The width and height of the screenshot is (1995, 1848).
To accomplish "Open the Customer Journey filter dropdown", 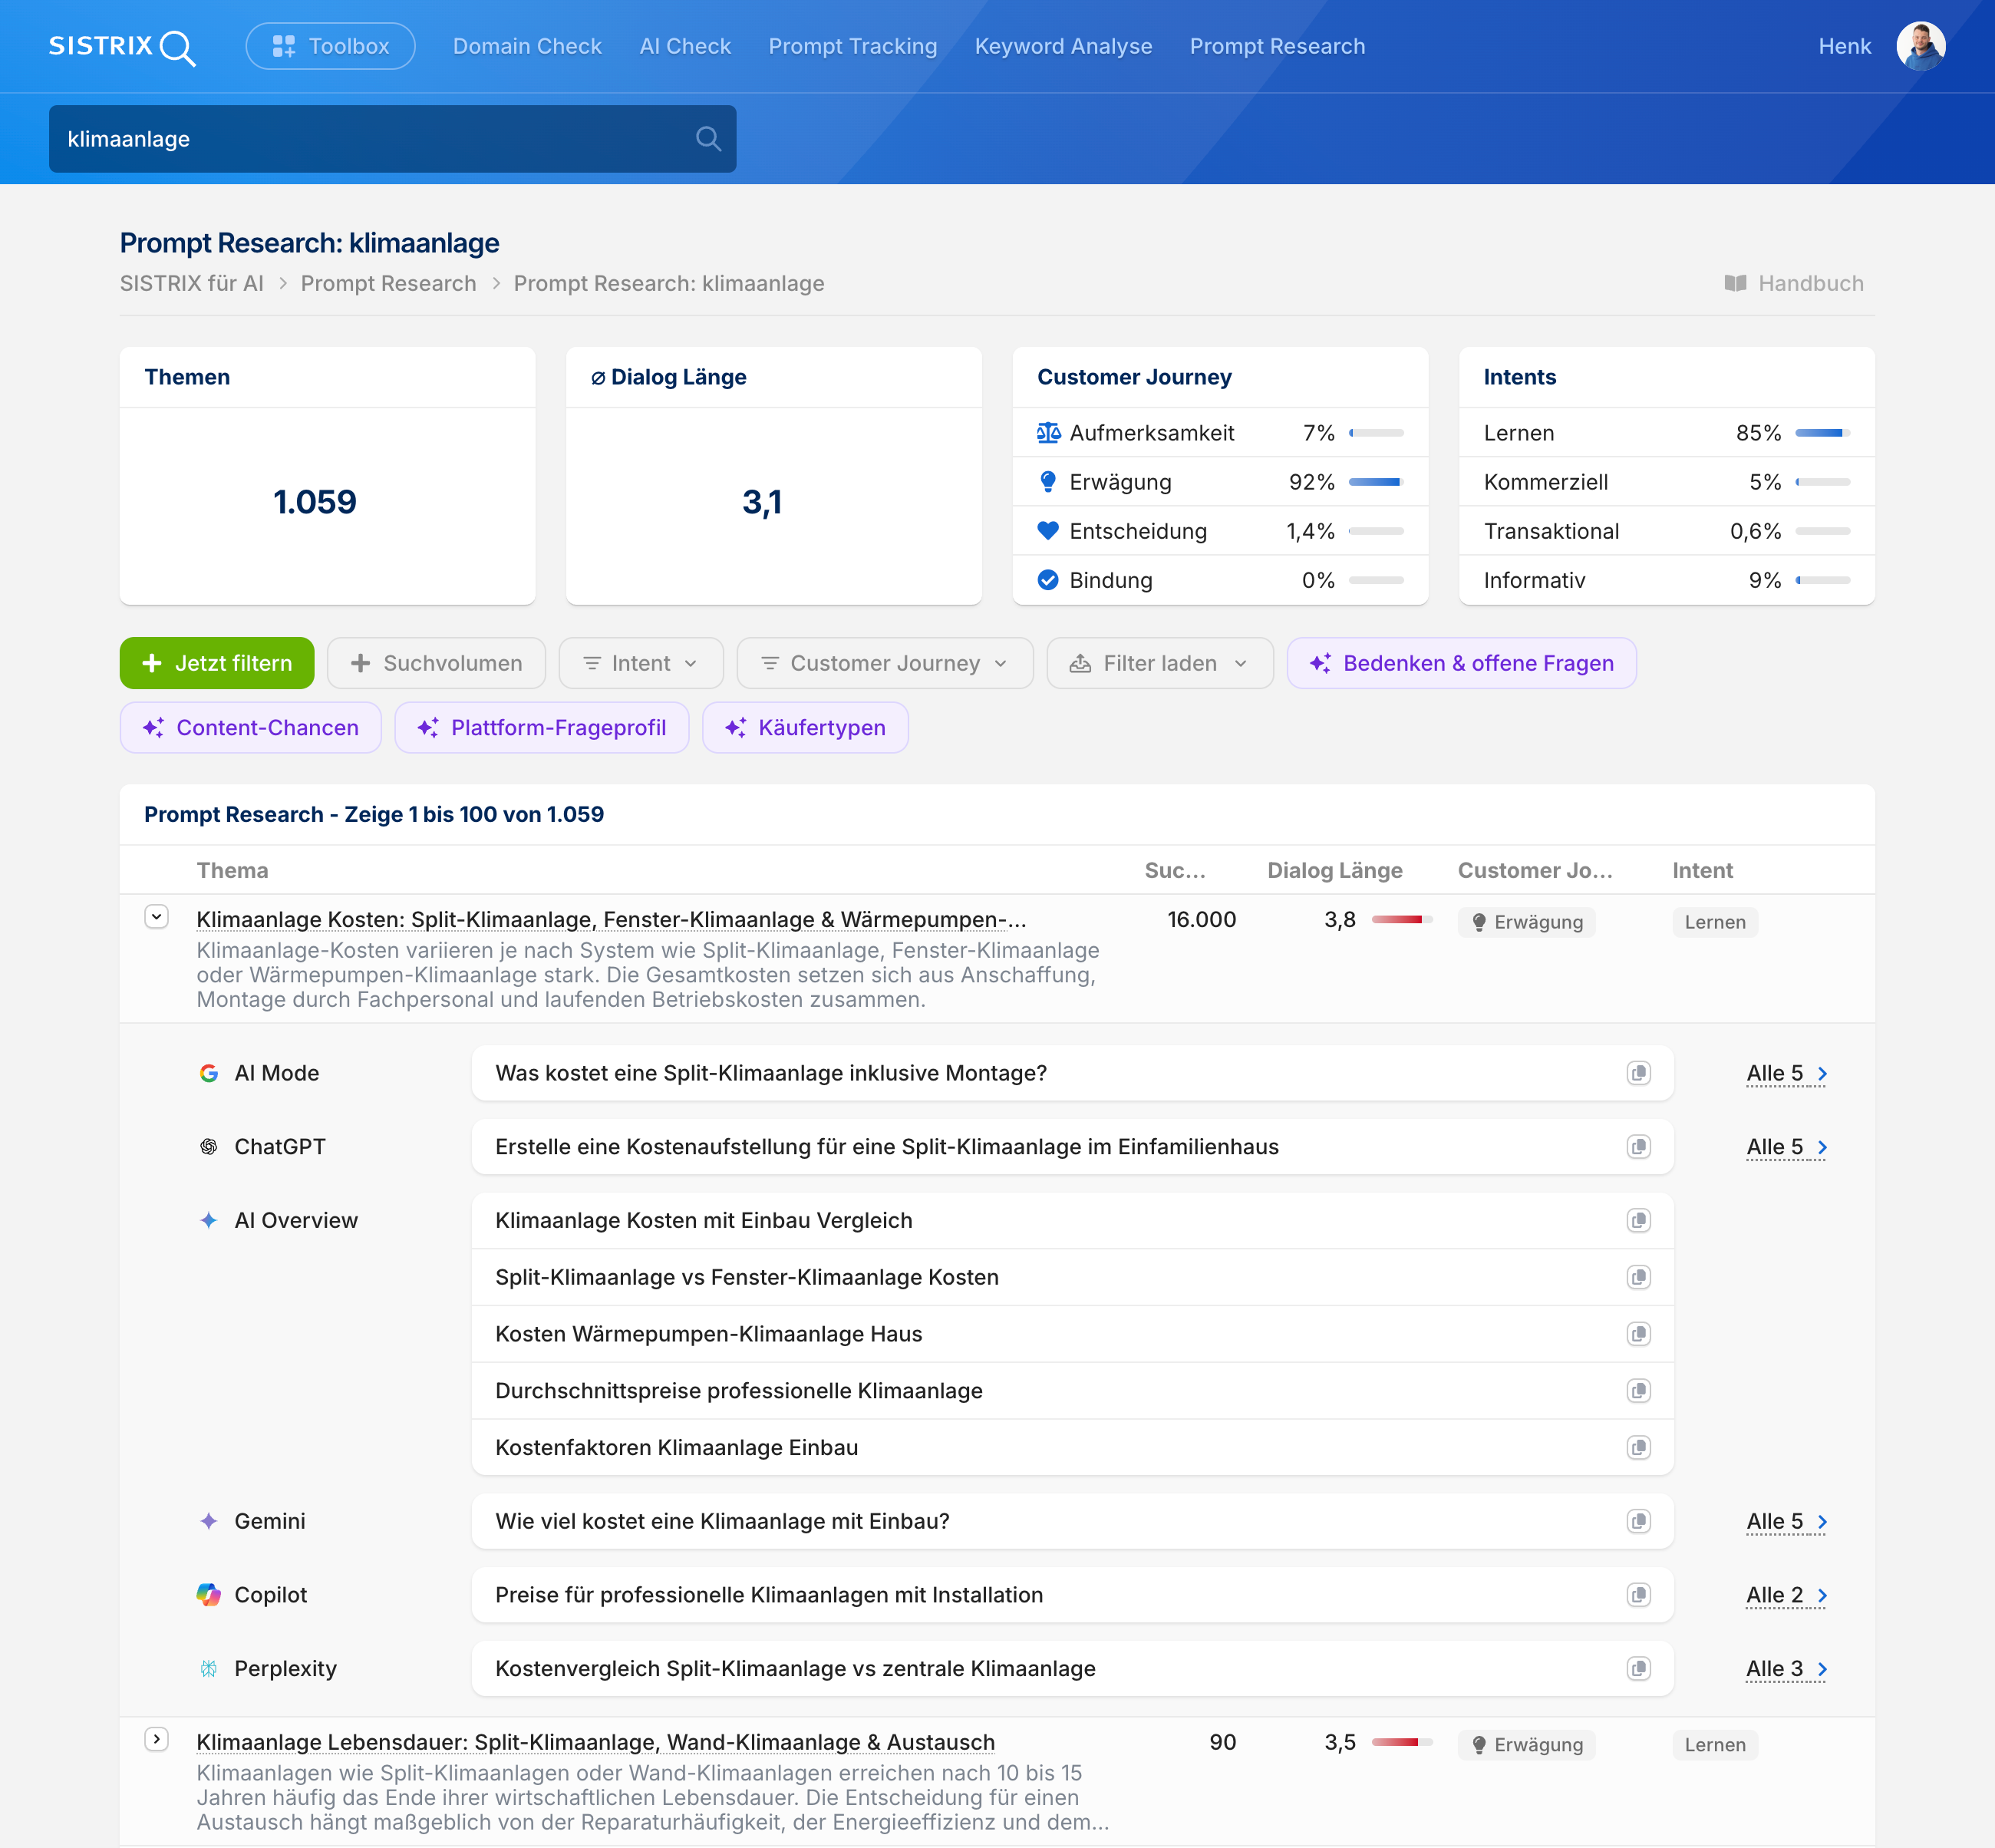I will (885, 663).
